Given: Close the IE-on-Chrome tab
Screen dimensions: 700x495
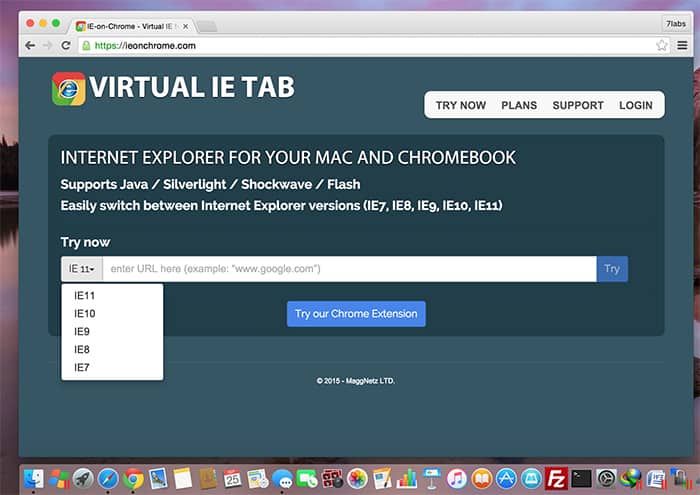Looking at the screenshot, I should pos(185,27).
